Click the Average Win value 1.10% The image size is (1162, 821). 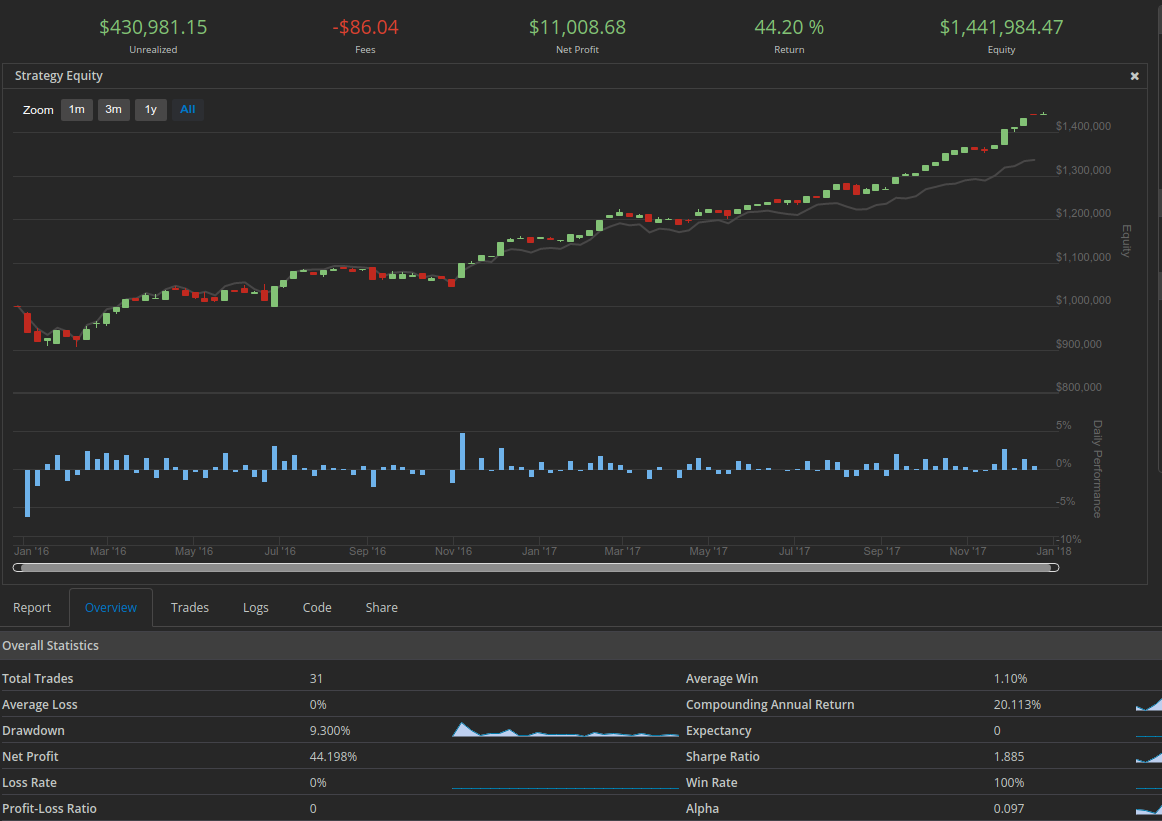point(1010,679)
